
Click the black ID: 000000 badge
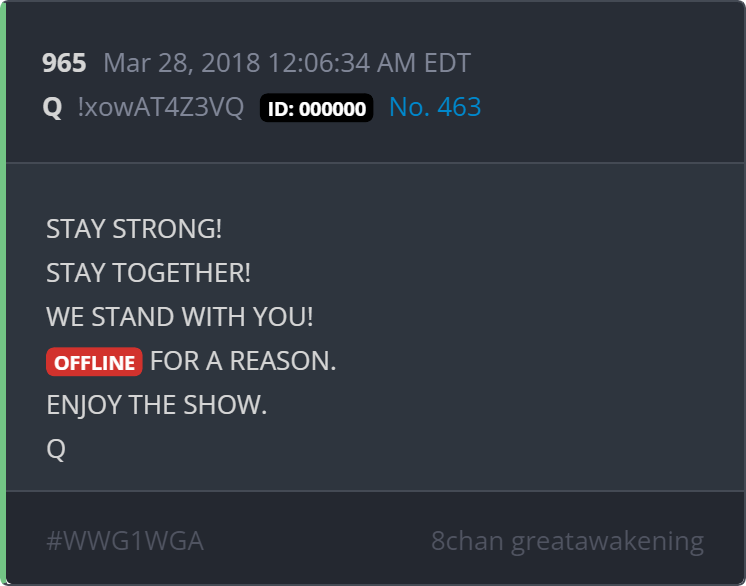click(x=316, y=108)
